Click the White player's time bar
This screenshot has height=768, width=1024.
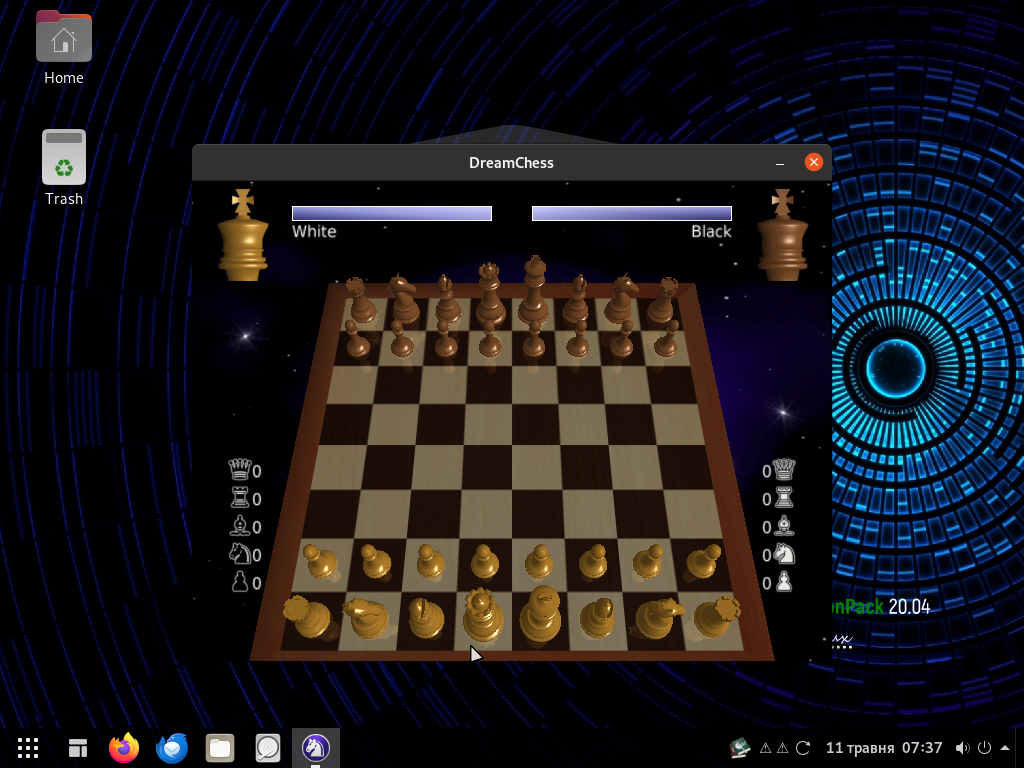point(392,214)
